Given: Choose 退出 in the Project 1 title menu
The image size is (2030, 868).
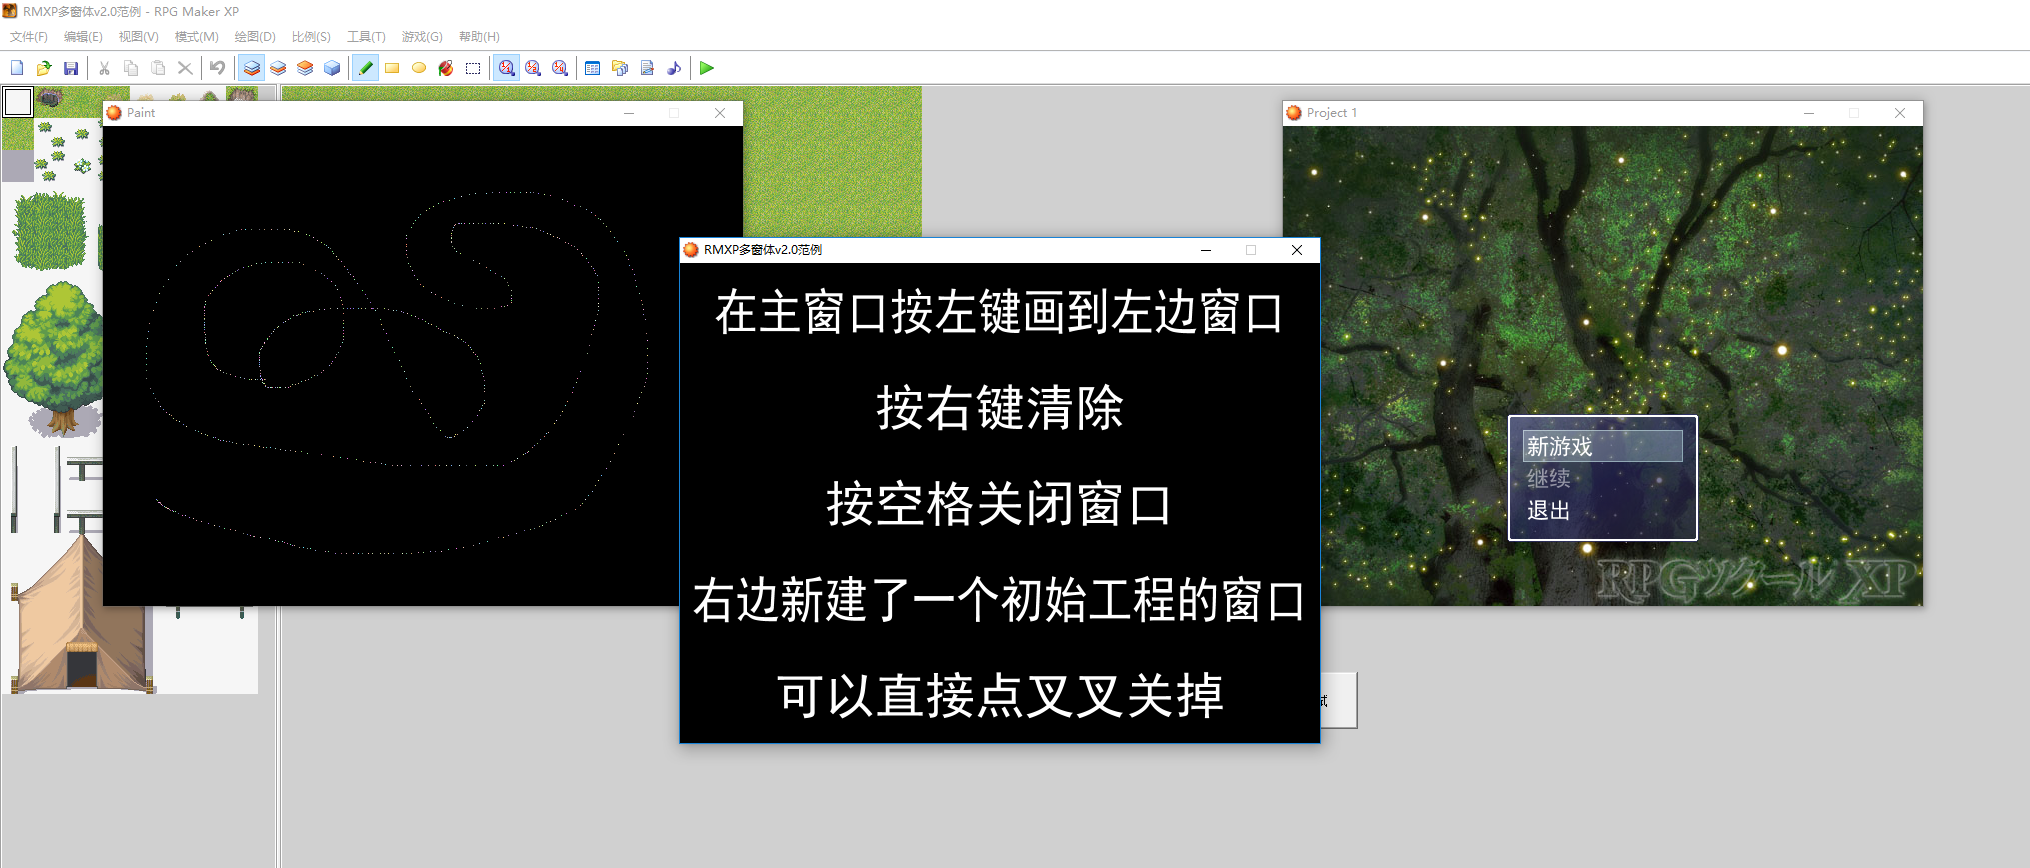Looking at the screenshot, I should pos(1548,511).
